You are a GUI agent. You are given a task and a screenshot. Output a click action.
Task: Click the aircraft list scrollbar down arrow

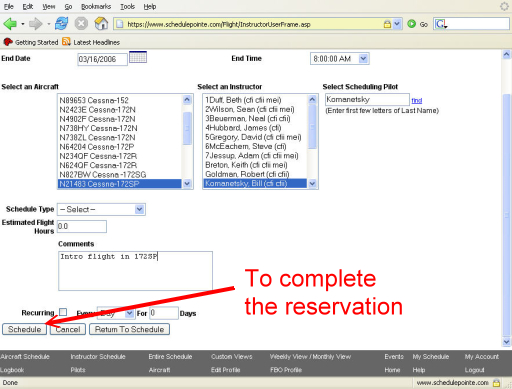(187, 183)
